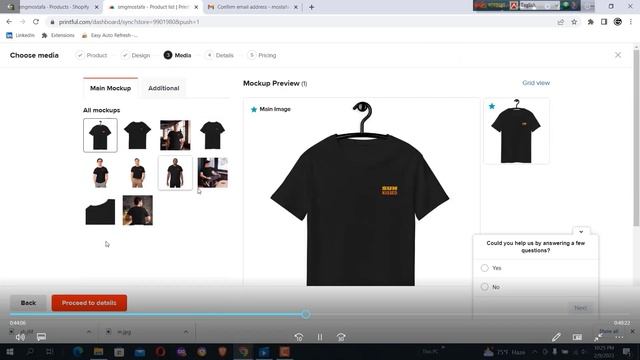Go to the Design step
The image size is (640, 360).
pyautogui.click(x=136, y=55)
